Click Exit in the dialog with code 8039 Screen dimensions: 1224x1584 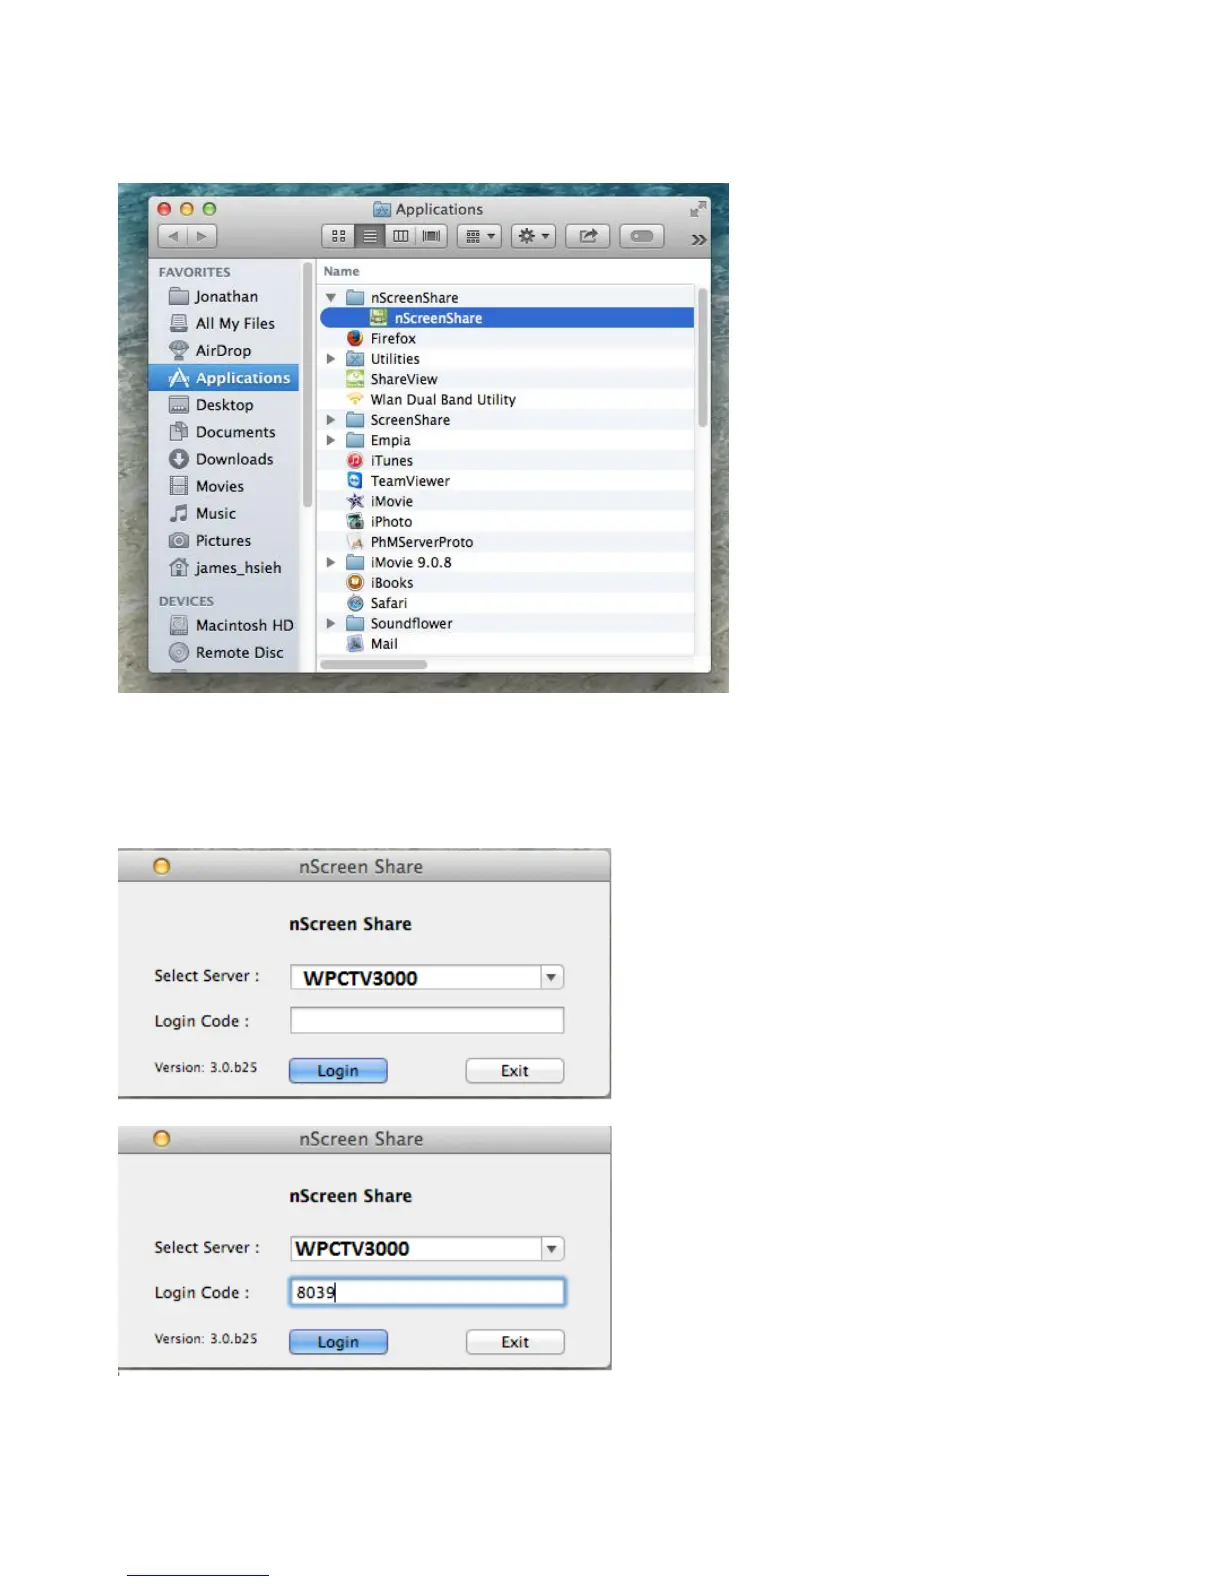[x=515, y=1342]
